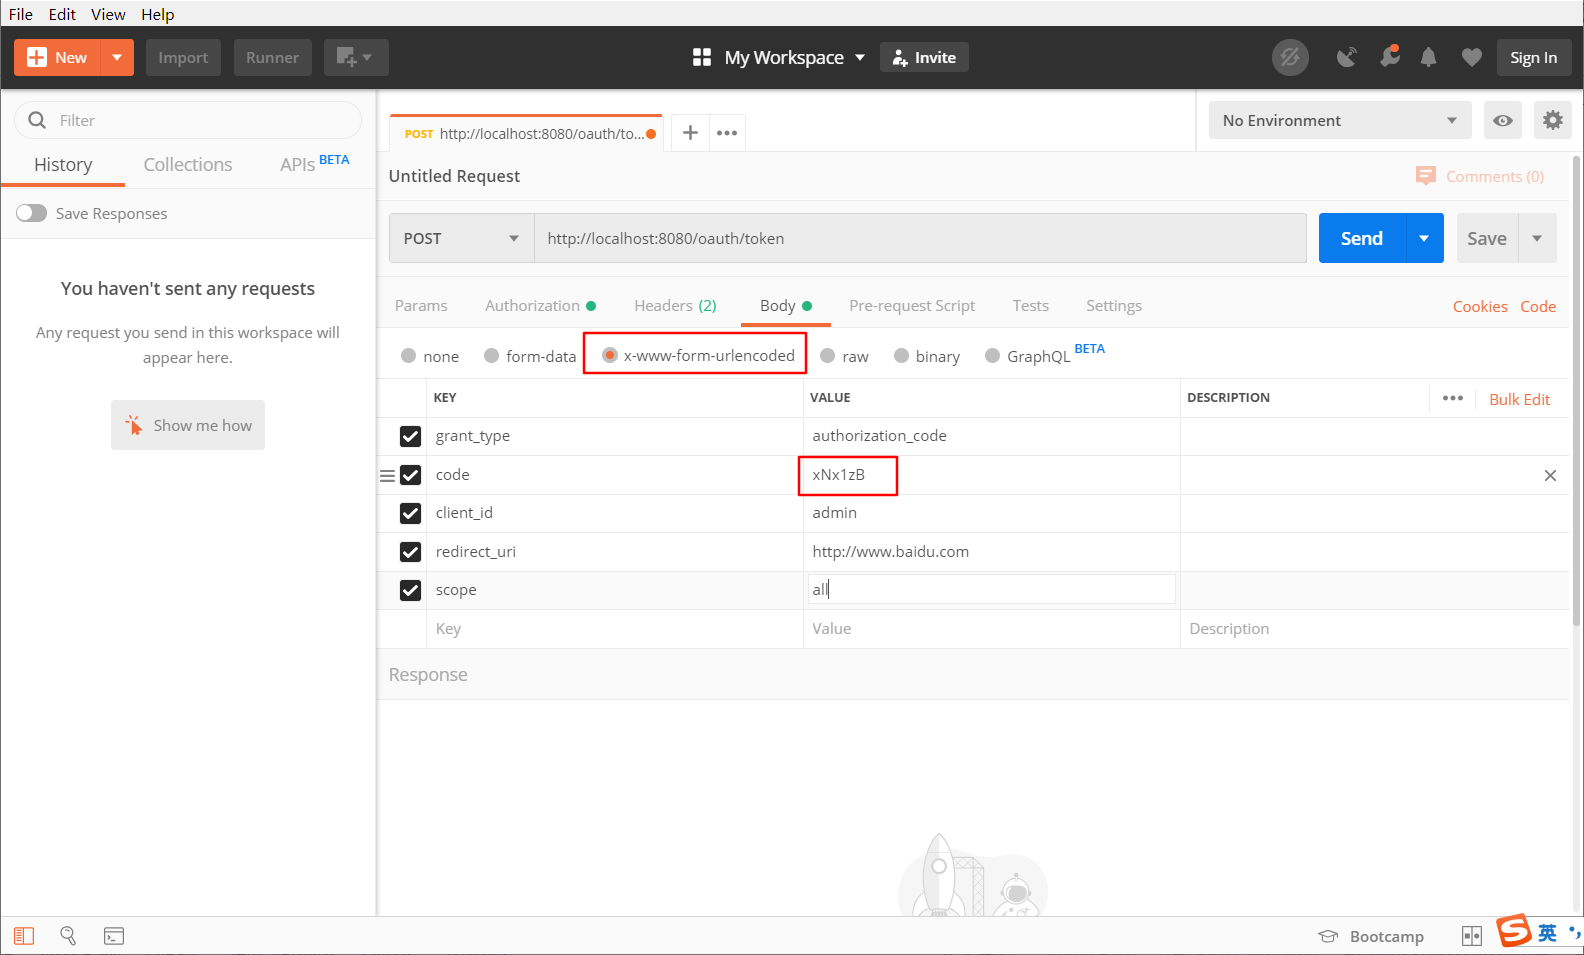Open the POST method dropdown
This screenshot has height=955, width=1584.
461,239
